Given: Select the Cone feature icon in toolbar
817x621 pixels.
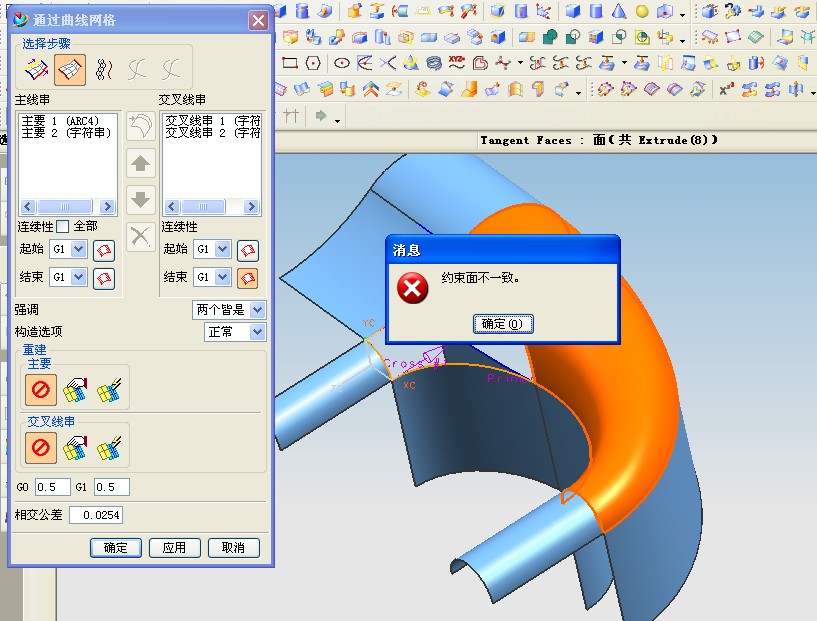Looking at the screenshot, I should coord(618,10).
